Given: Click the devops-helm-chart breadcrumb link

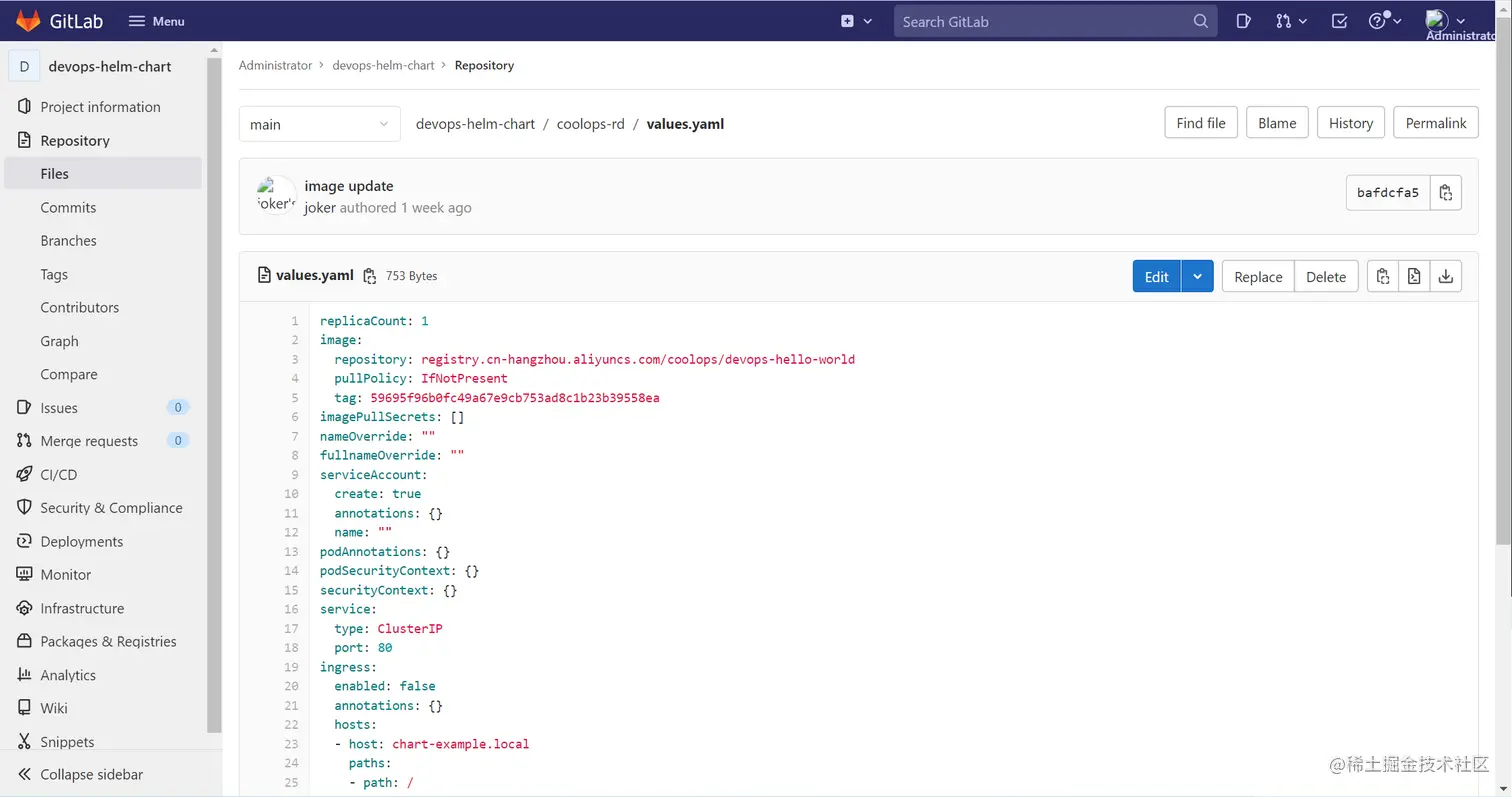Looking at the screenshot, I should 383,65.
